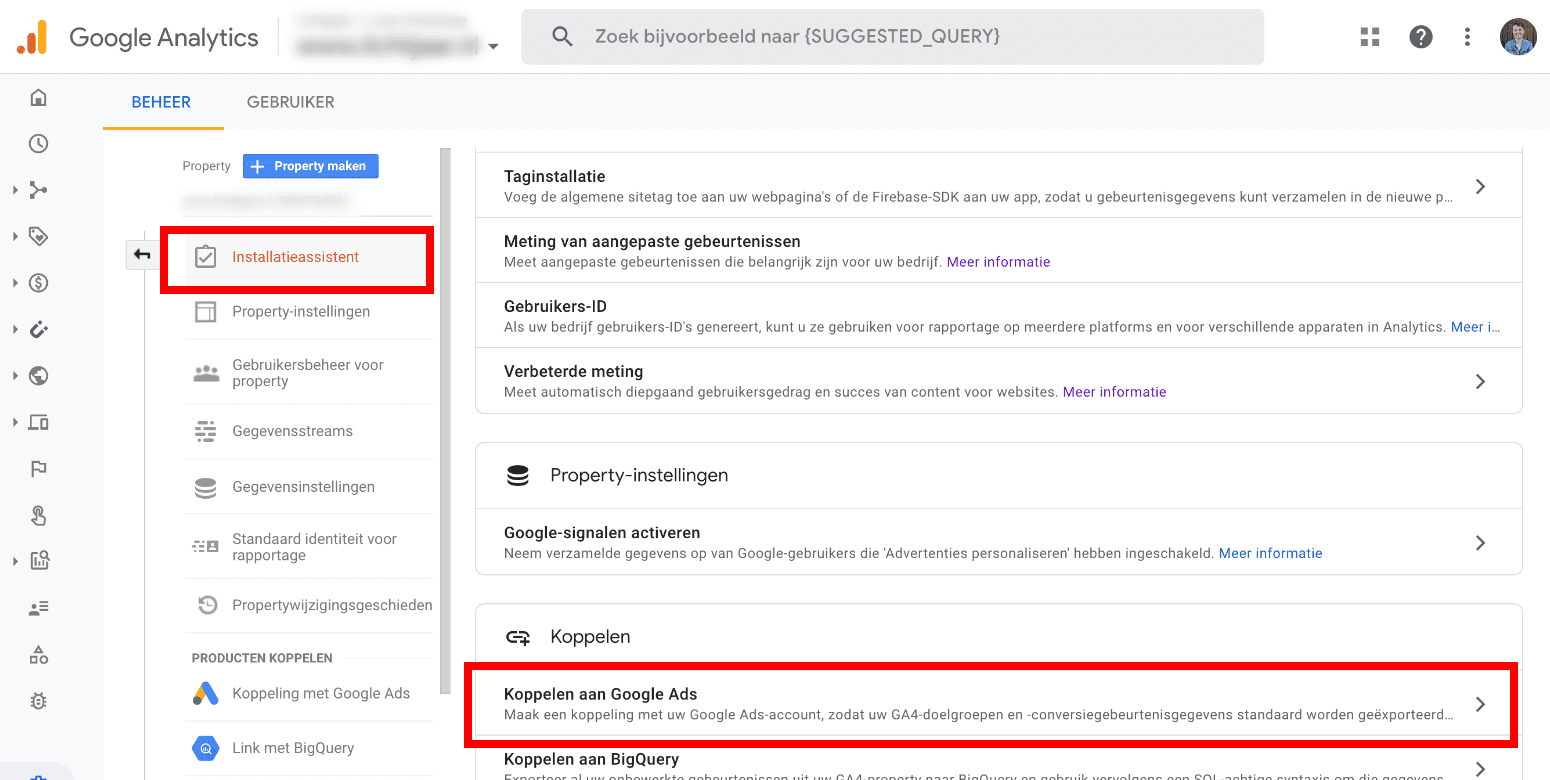Switch to the BEHEER tab
The width and height of the screenshot is (1550, 780).
161,102
